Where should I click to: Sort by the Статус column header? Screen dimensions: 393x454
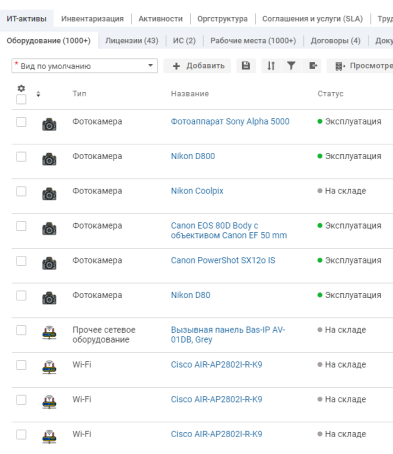pyautogui.click(x=330, y=94)
